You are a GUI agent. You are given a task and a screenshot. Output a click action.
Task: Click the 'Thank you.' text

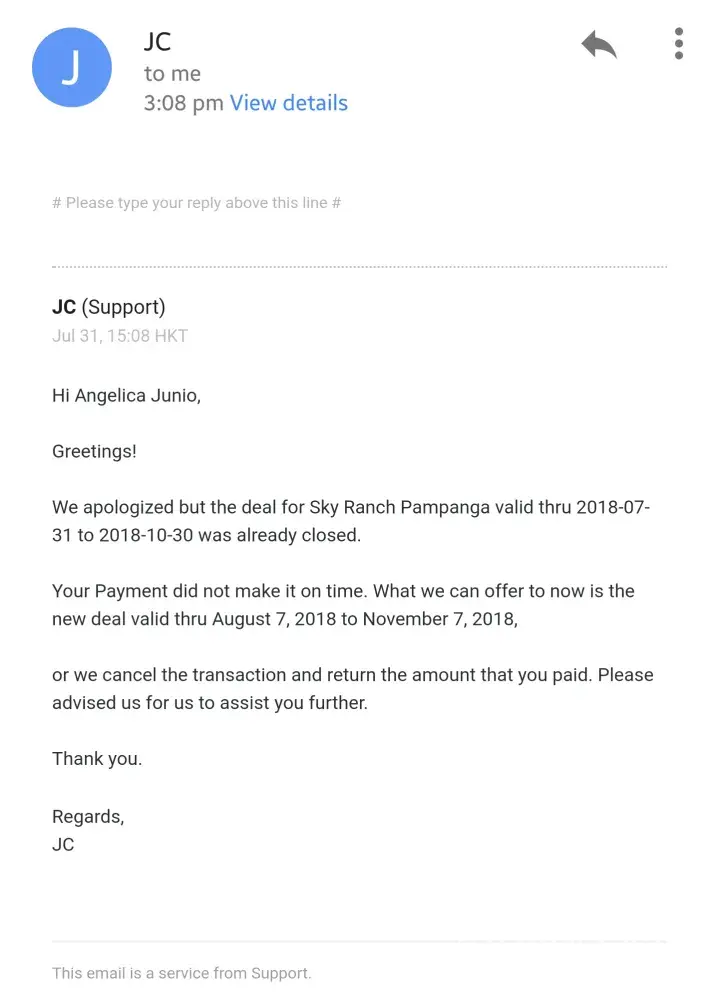pyautogui.click(x=97, y=759)
